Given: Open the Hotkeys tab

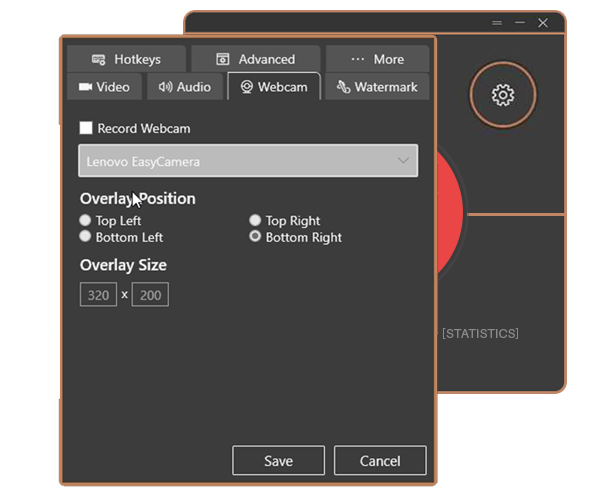Looking at the screenshot, I should pos(126,59).
